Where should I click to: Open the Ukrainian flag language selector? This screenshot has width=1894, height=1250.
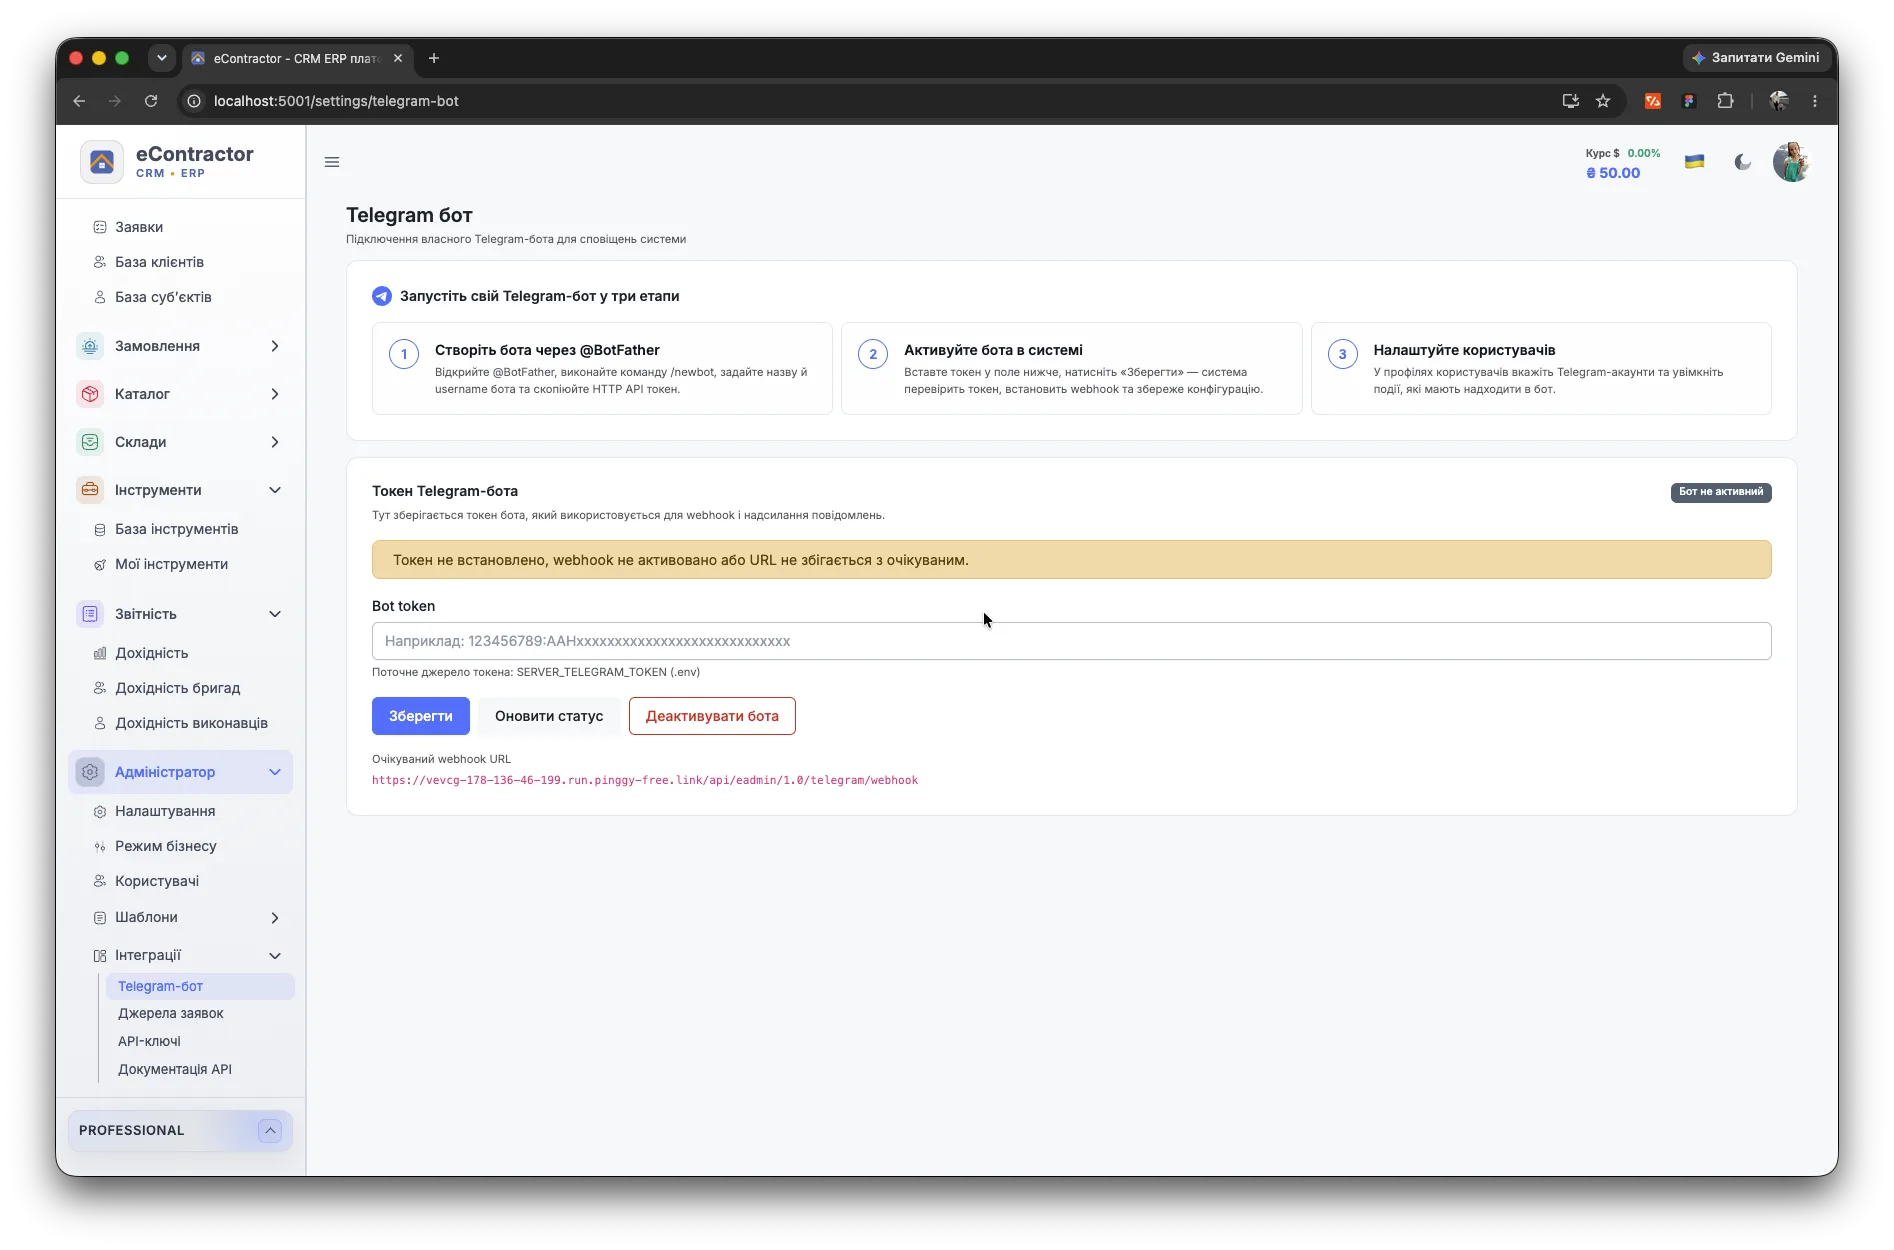(x=1694, y=162)
